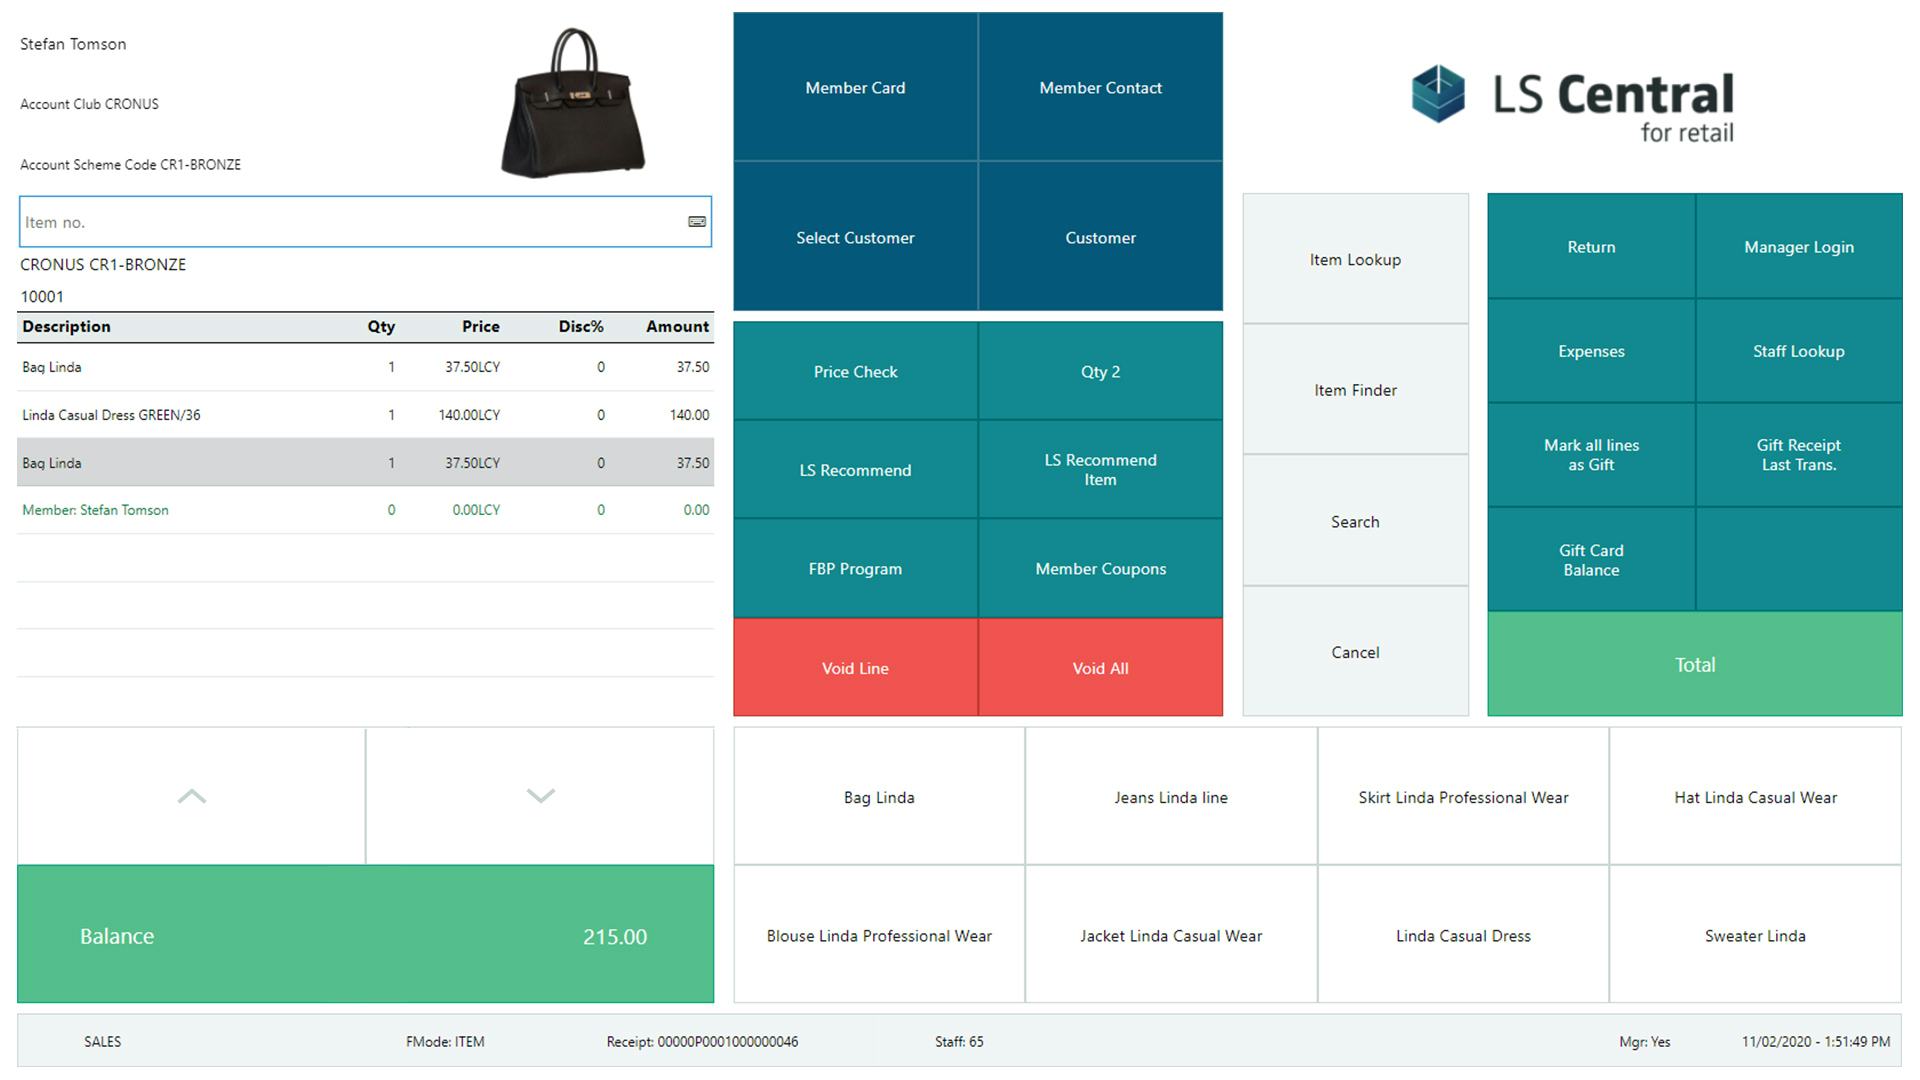The width and height of the screenshot is (1920, 1080).
Task: Add Sweater Linda to the sale
Action: click(x=1755, y=936)
